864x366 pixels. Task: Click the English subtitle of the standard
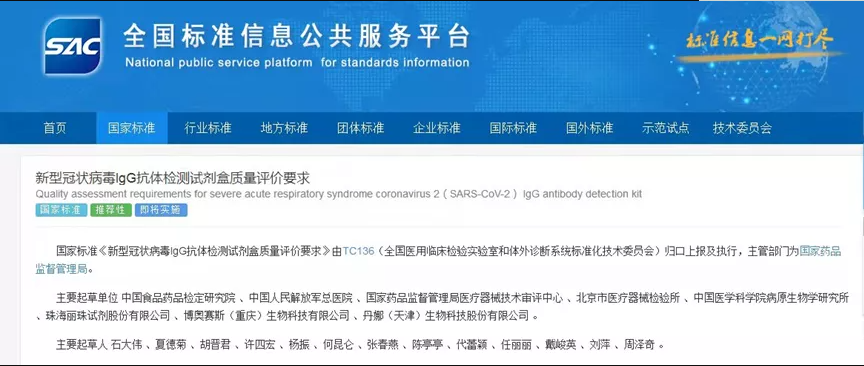click(339, 194)
